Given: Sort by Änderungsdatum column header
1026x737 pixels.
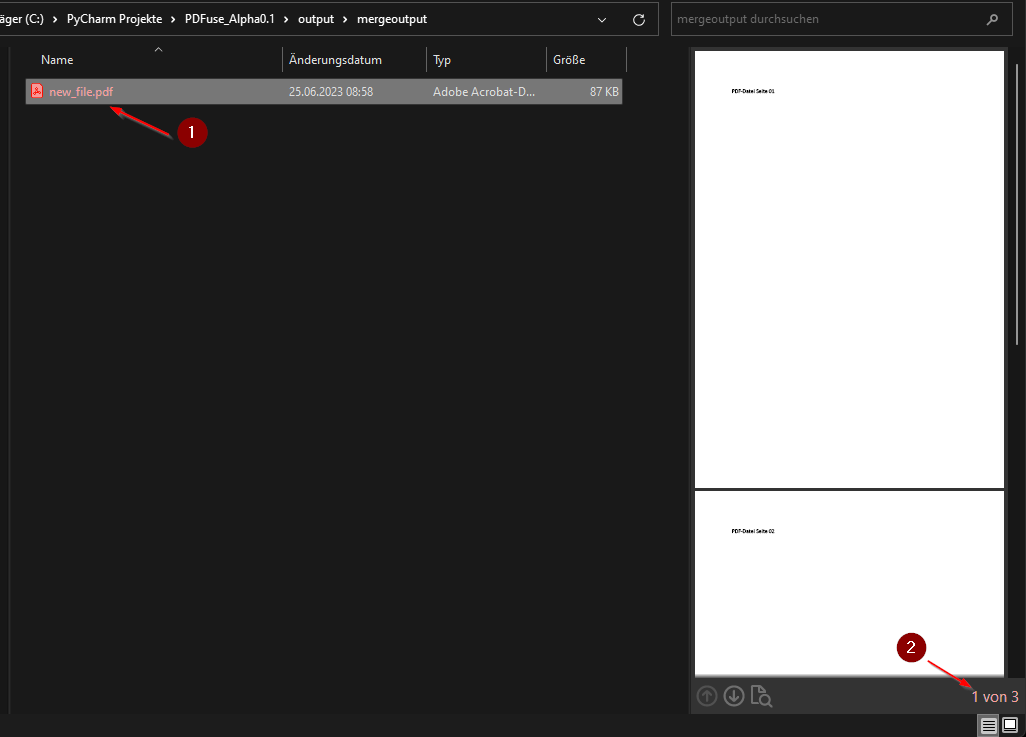Looking at the screenshot, I should click(335, 60).
